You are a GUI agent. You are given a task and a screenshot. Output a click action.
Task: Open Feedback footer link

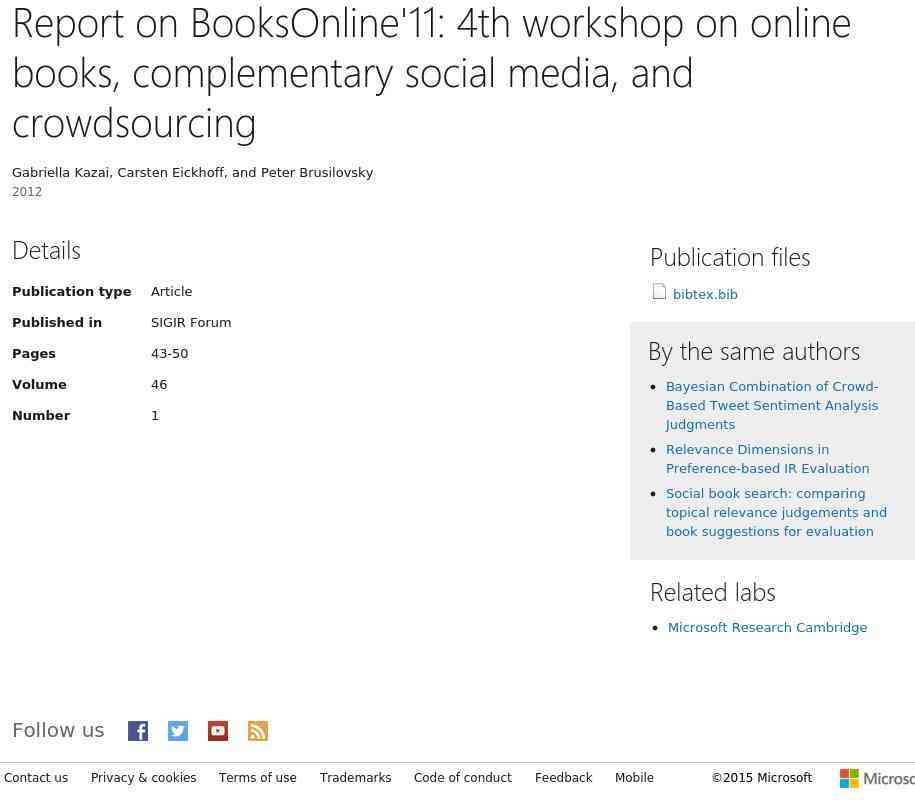(564, 778)
